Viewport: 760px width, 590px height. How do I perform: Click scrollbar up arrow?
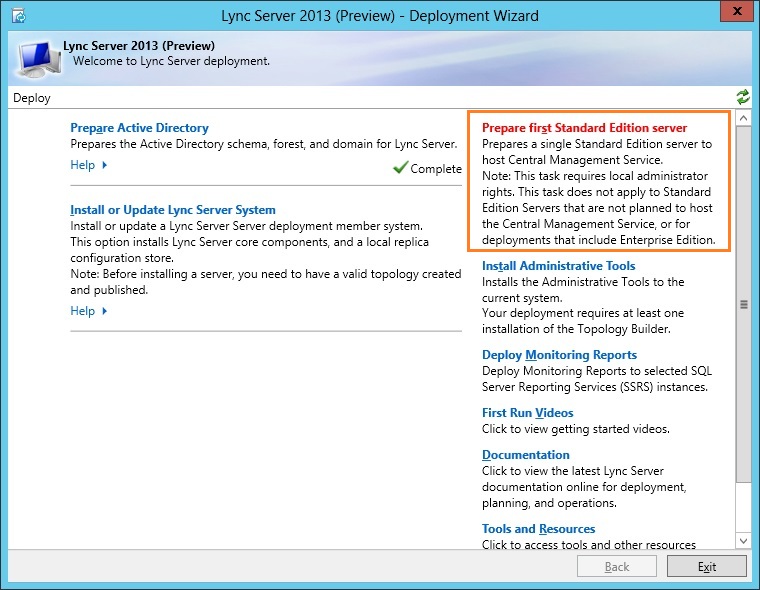[x=743, y=118]
